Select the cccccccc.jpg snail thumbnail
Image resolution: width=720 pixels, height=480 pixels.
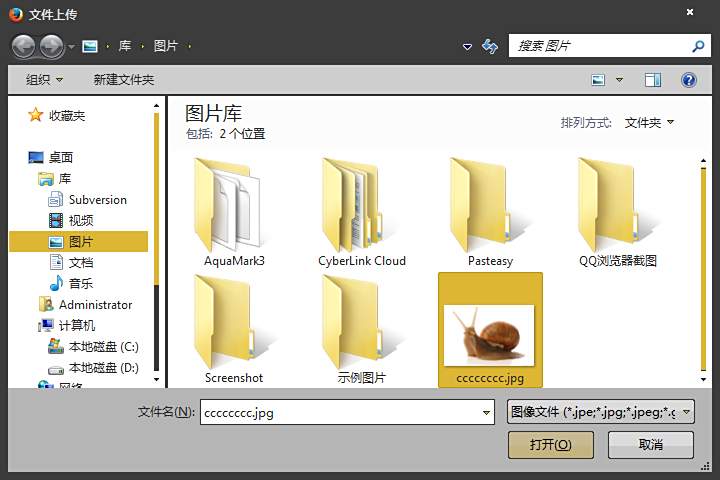point(490,330)
